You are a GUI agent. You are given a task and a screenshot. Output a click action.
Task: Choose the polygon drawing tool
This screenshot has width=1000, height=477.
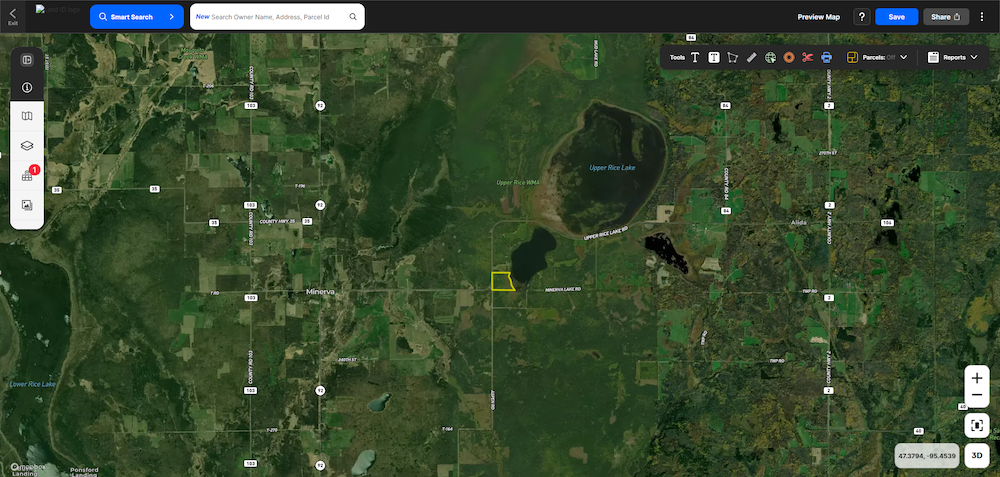point(733,58)
